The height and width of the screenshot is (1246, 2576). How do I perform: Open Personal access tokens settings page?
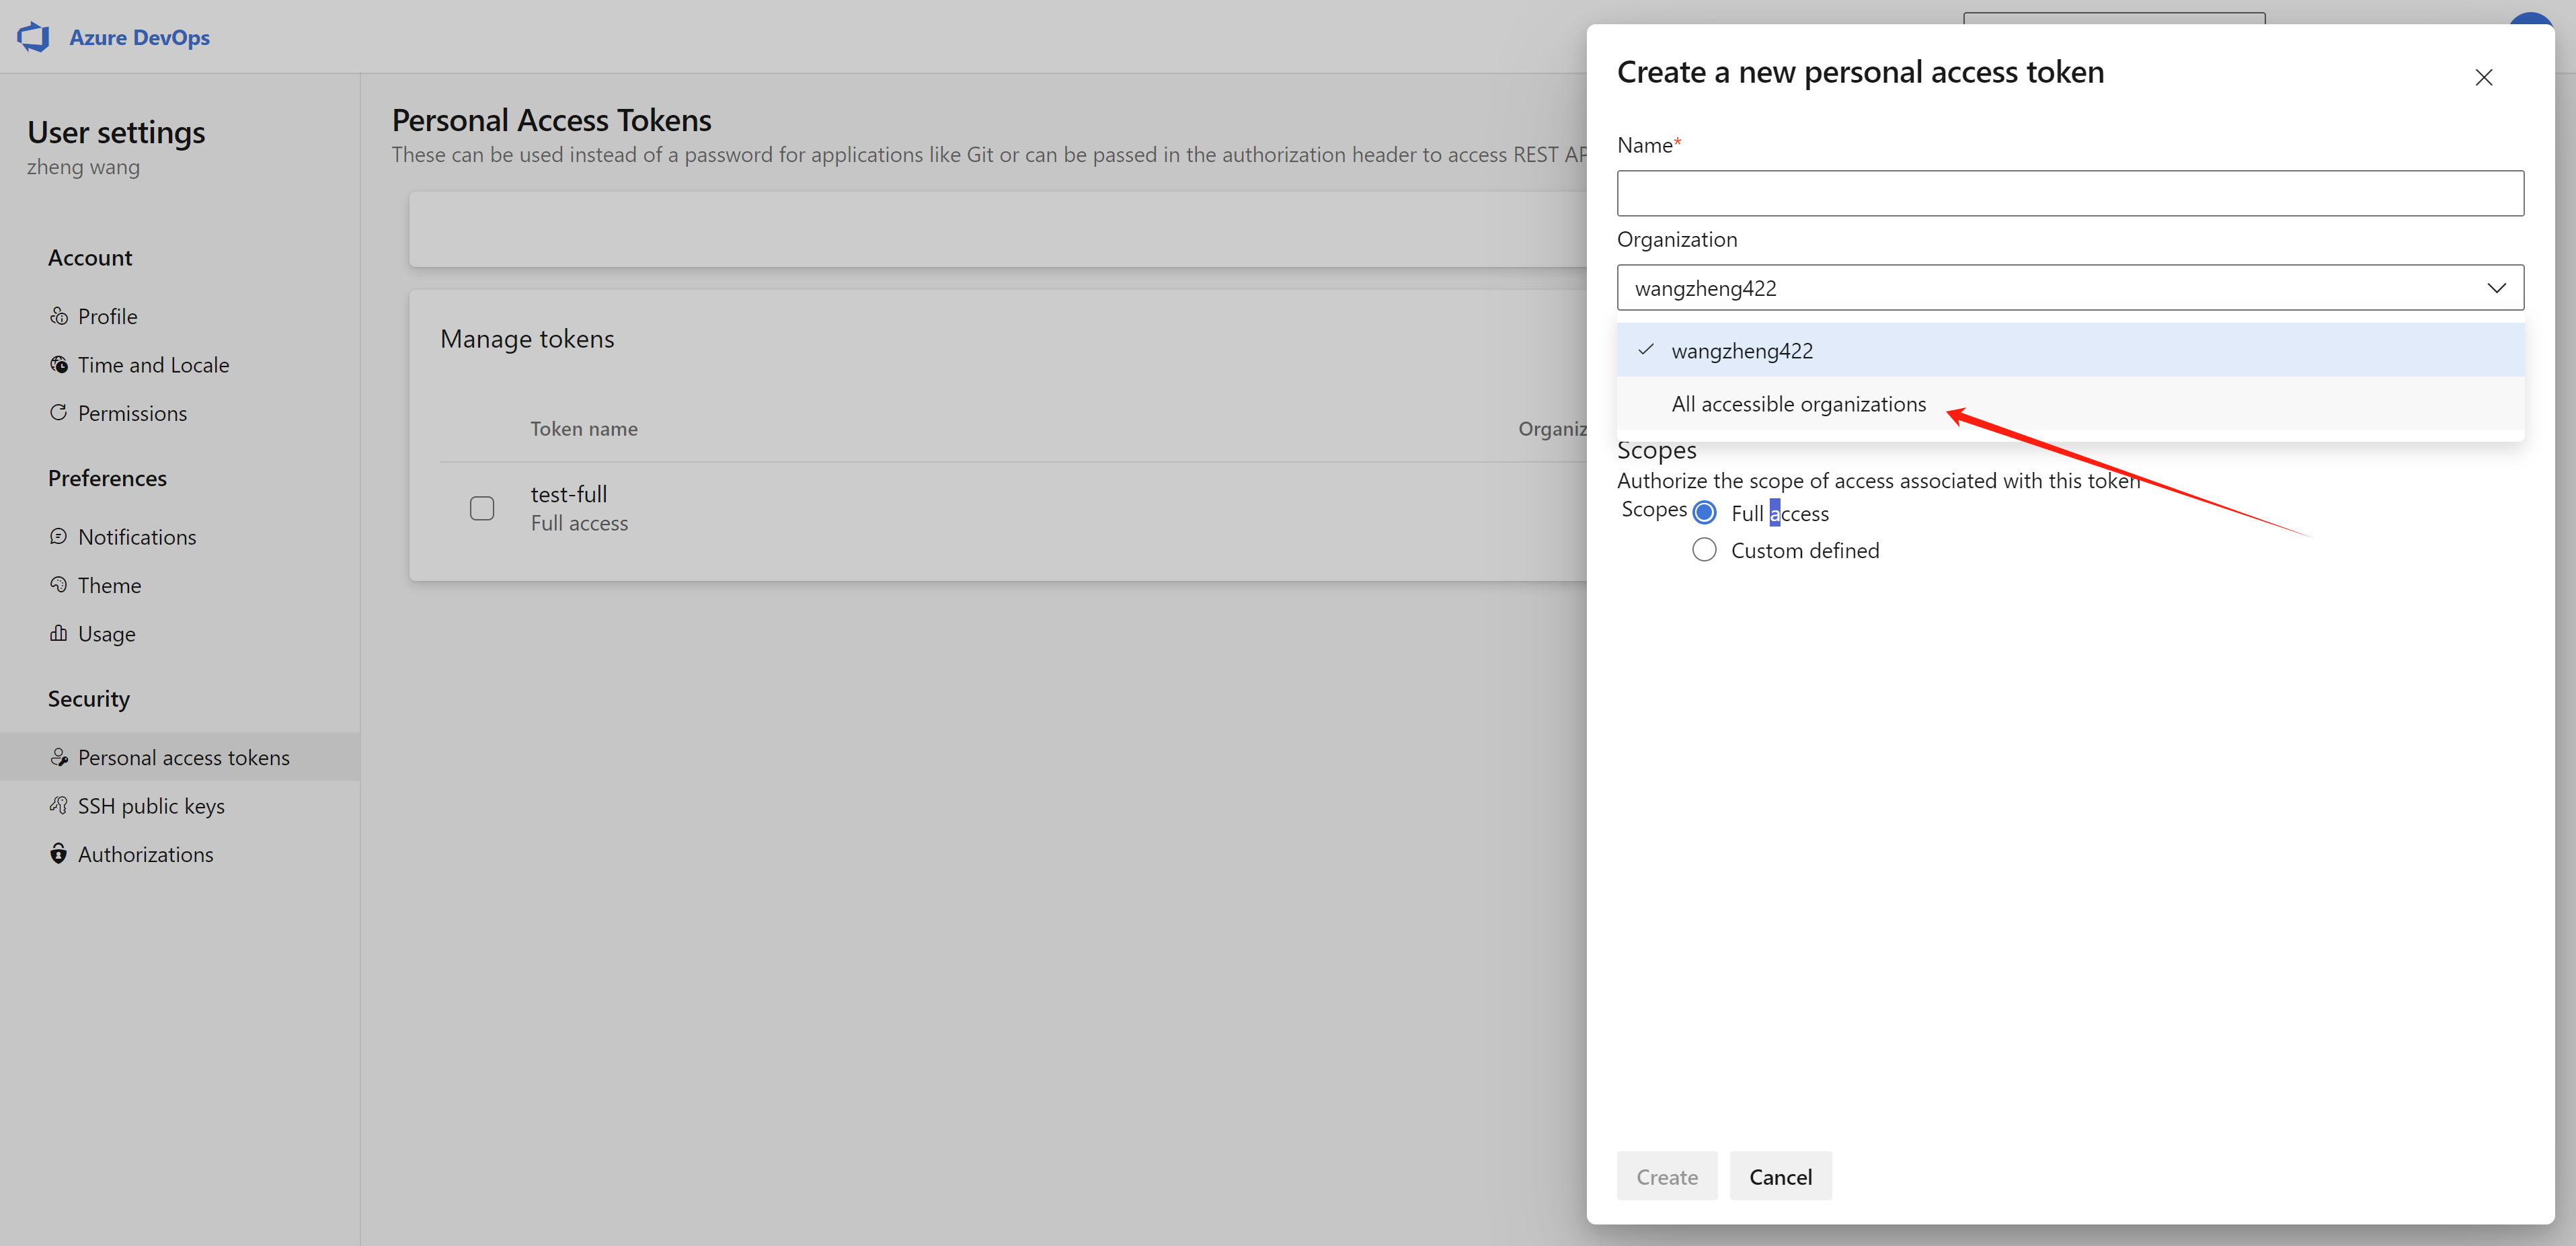click(x=183, y=757)
